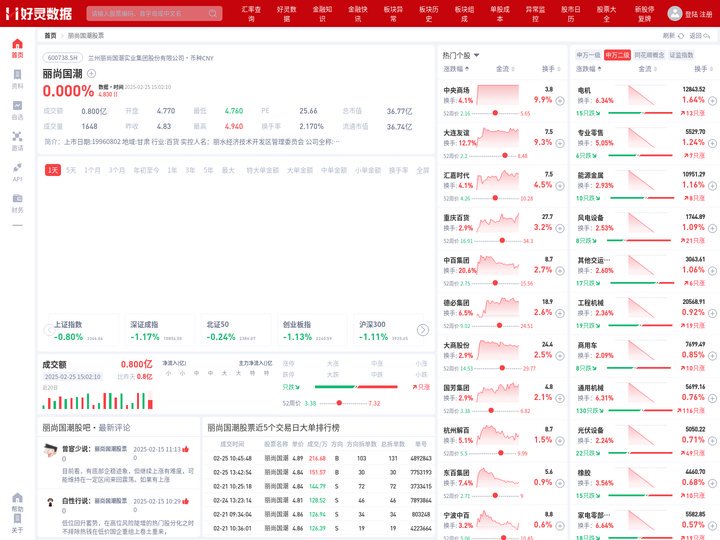Switch to the 证监指数 tab

[x=681, y=55]
